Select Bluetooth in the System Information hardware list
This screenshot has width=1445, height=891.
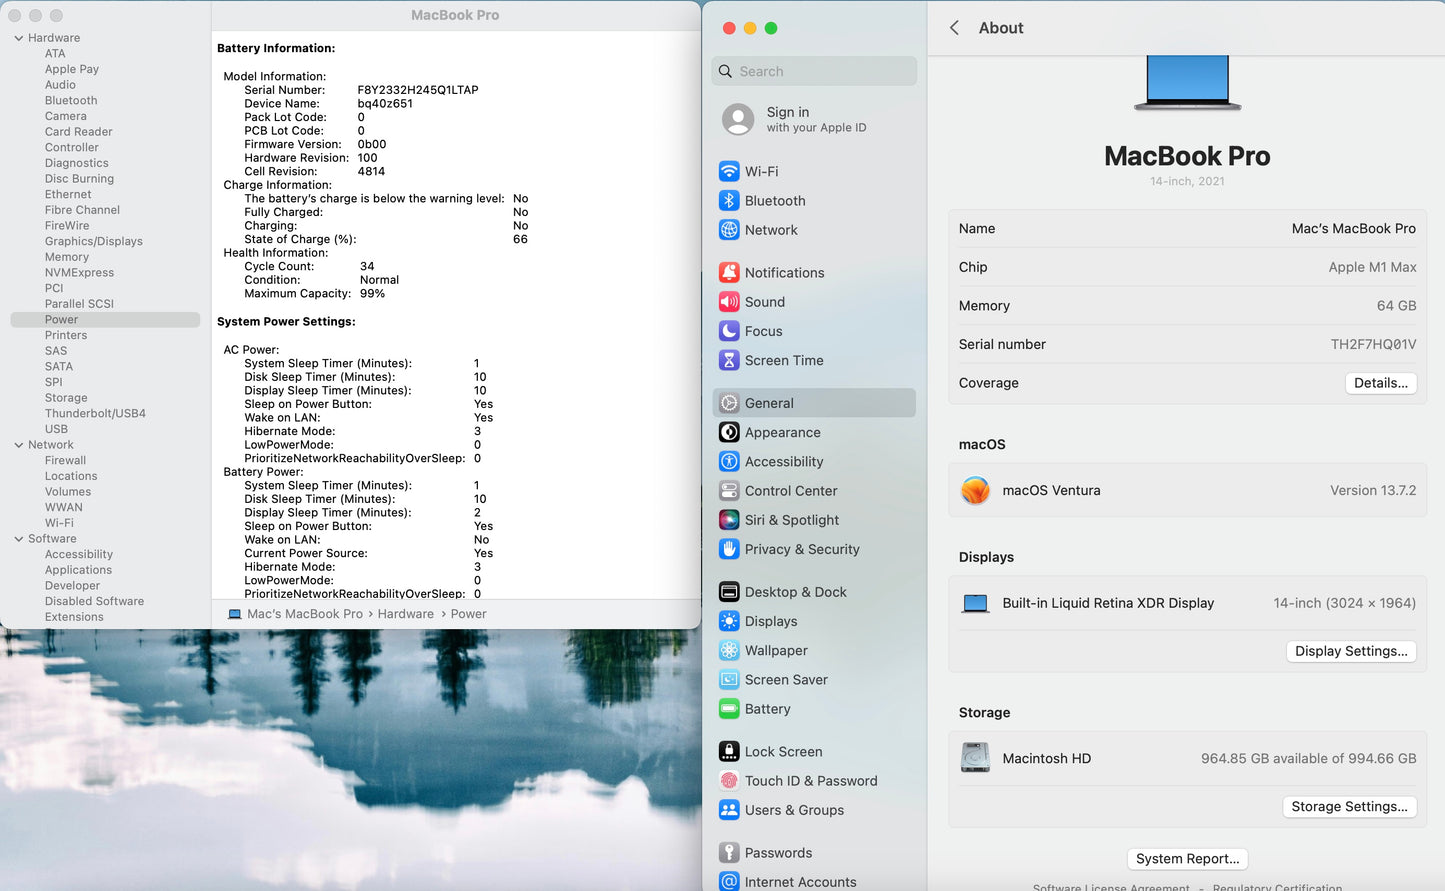71,101
